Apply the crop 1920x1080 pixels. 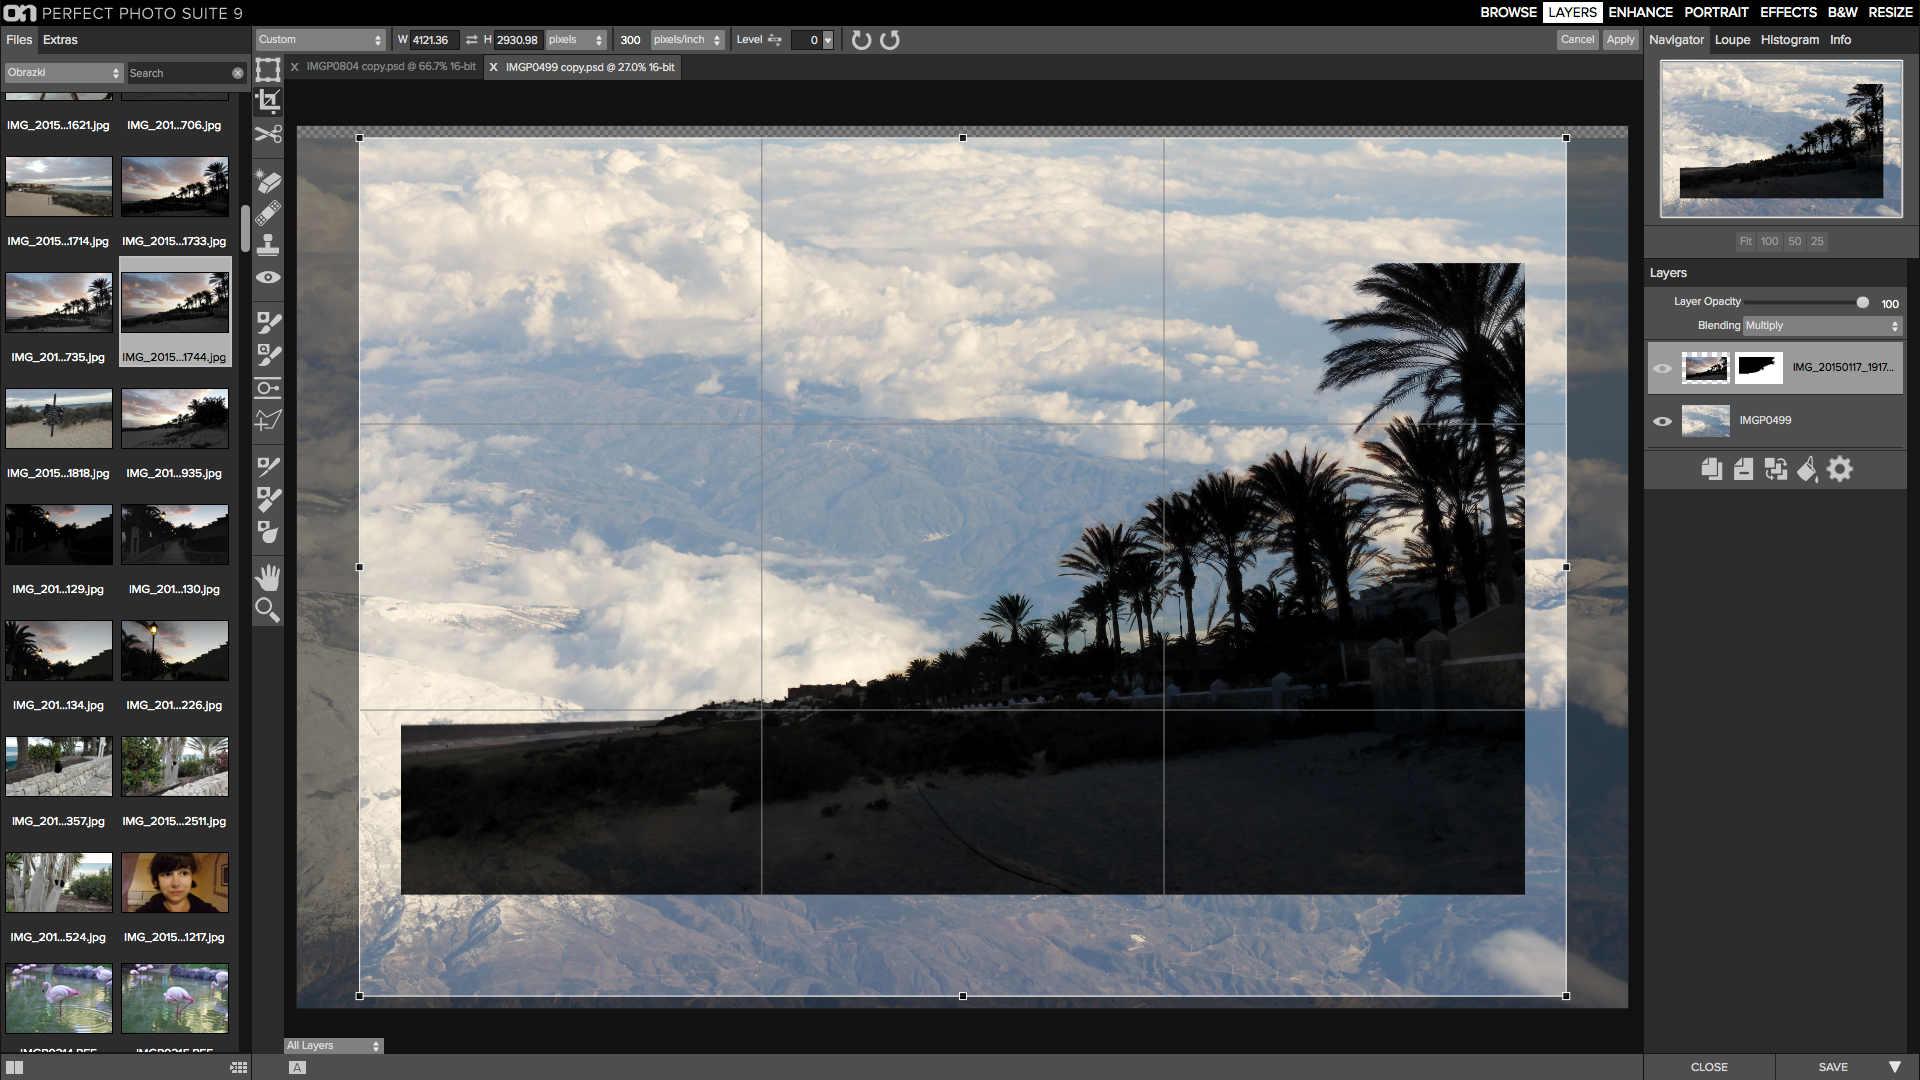[1620, 40]
